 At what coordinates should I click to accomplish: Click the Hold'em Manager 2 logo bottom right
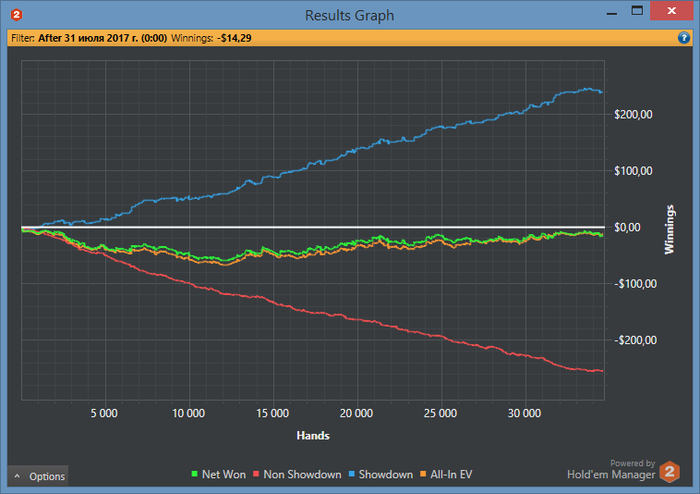pyautogui.click(x=670, y=472)
